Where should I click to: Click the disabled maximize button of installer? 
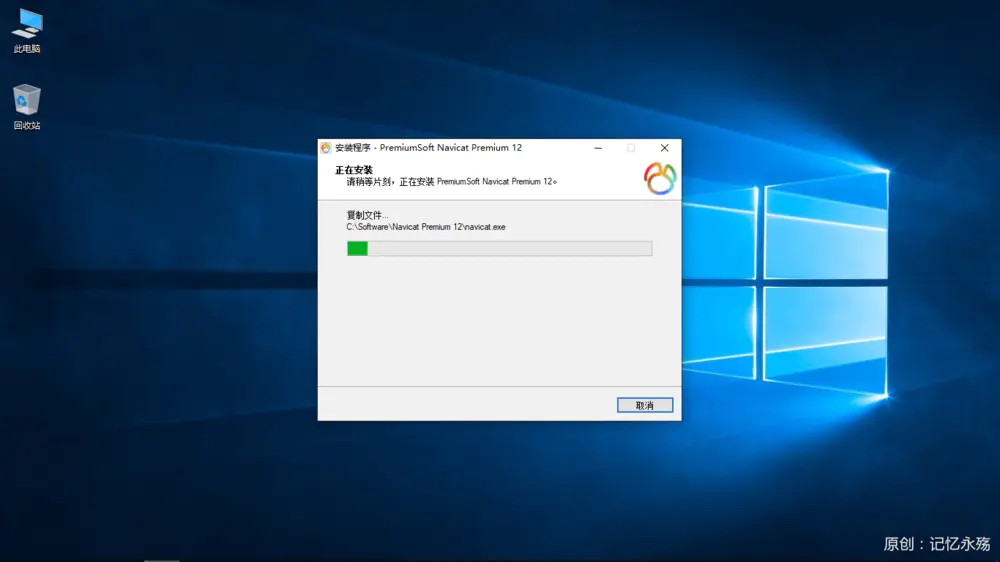point(631,148)
